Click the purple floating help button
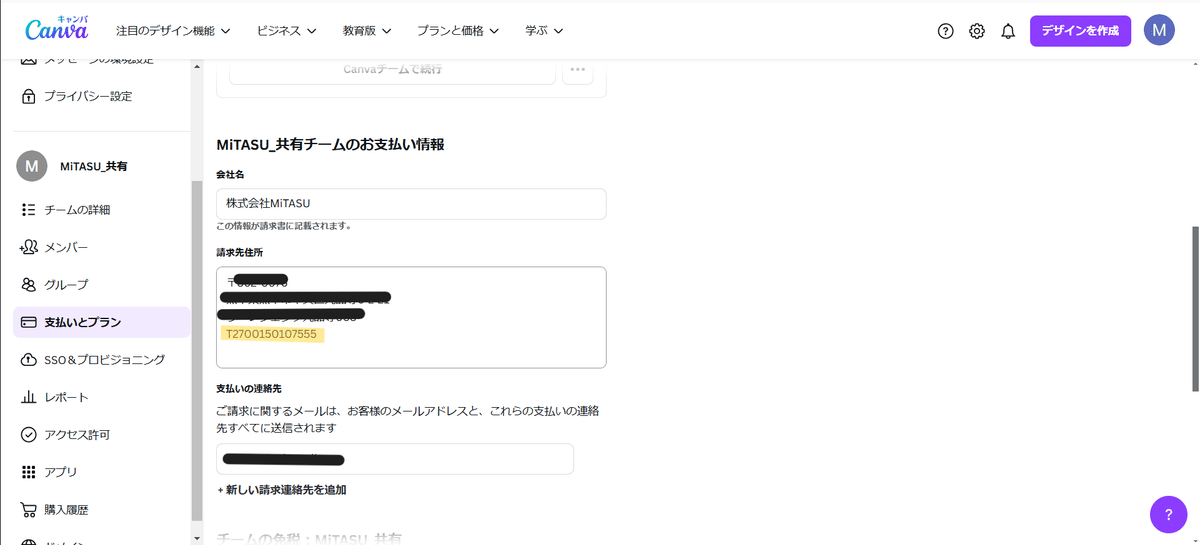Image resolution: width=1200 pixels, height=545 pixels. click(1168, 514)
